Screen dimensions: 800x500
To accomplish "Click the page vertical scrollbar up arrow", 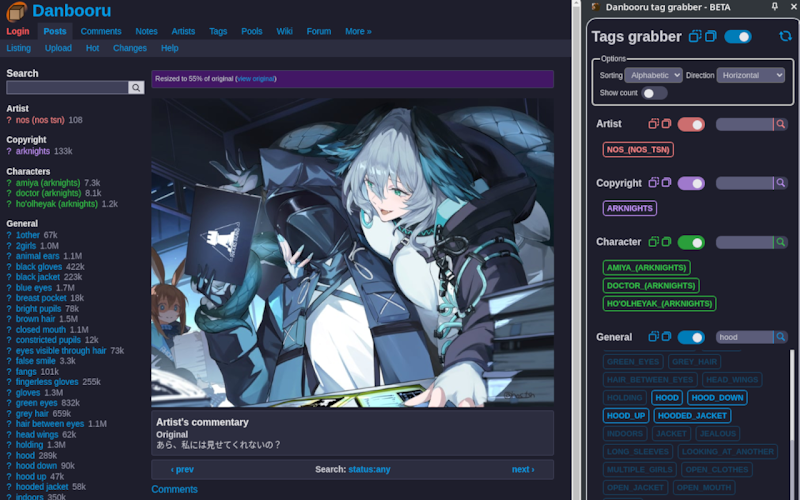I will 577,3.
